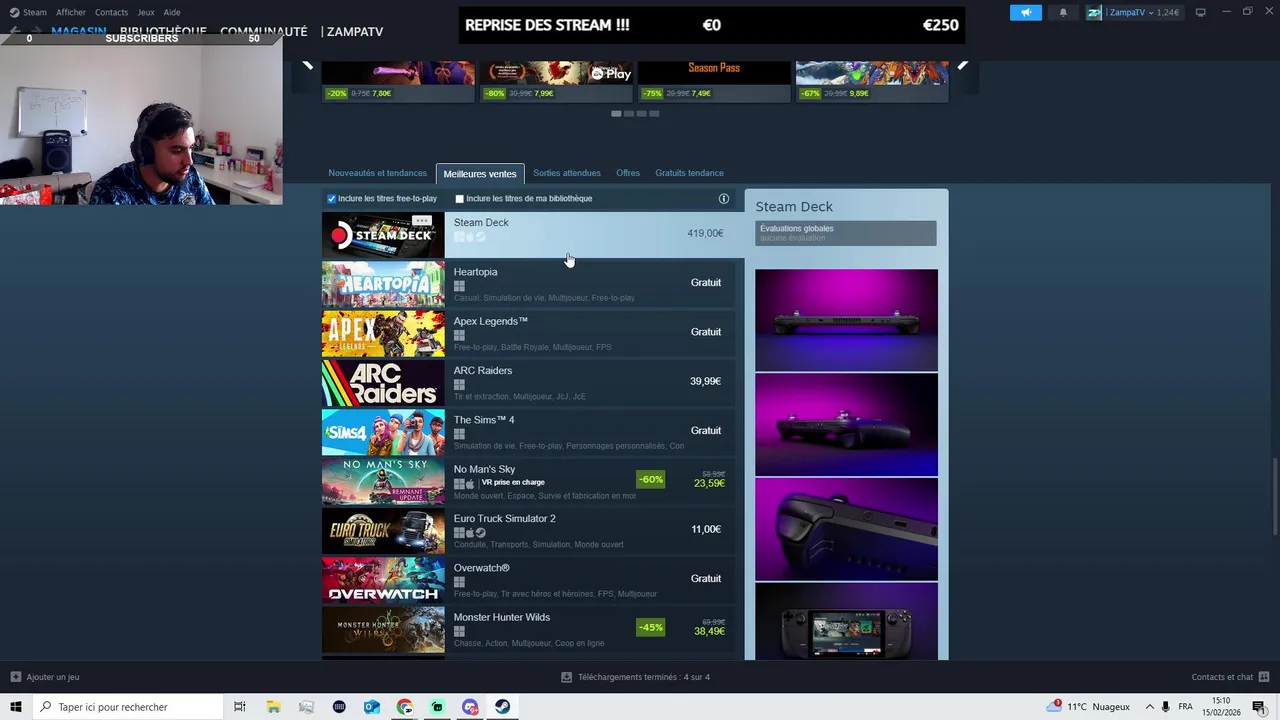Select the Gratuits tendance tab
The image size is (1280, 720).
[x=689, y=173]
